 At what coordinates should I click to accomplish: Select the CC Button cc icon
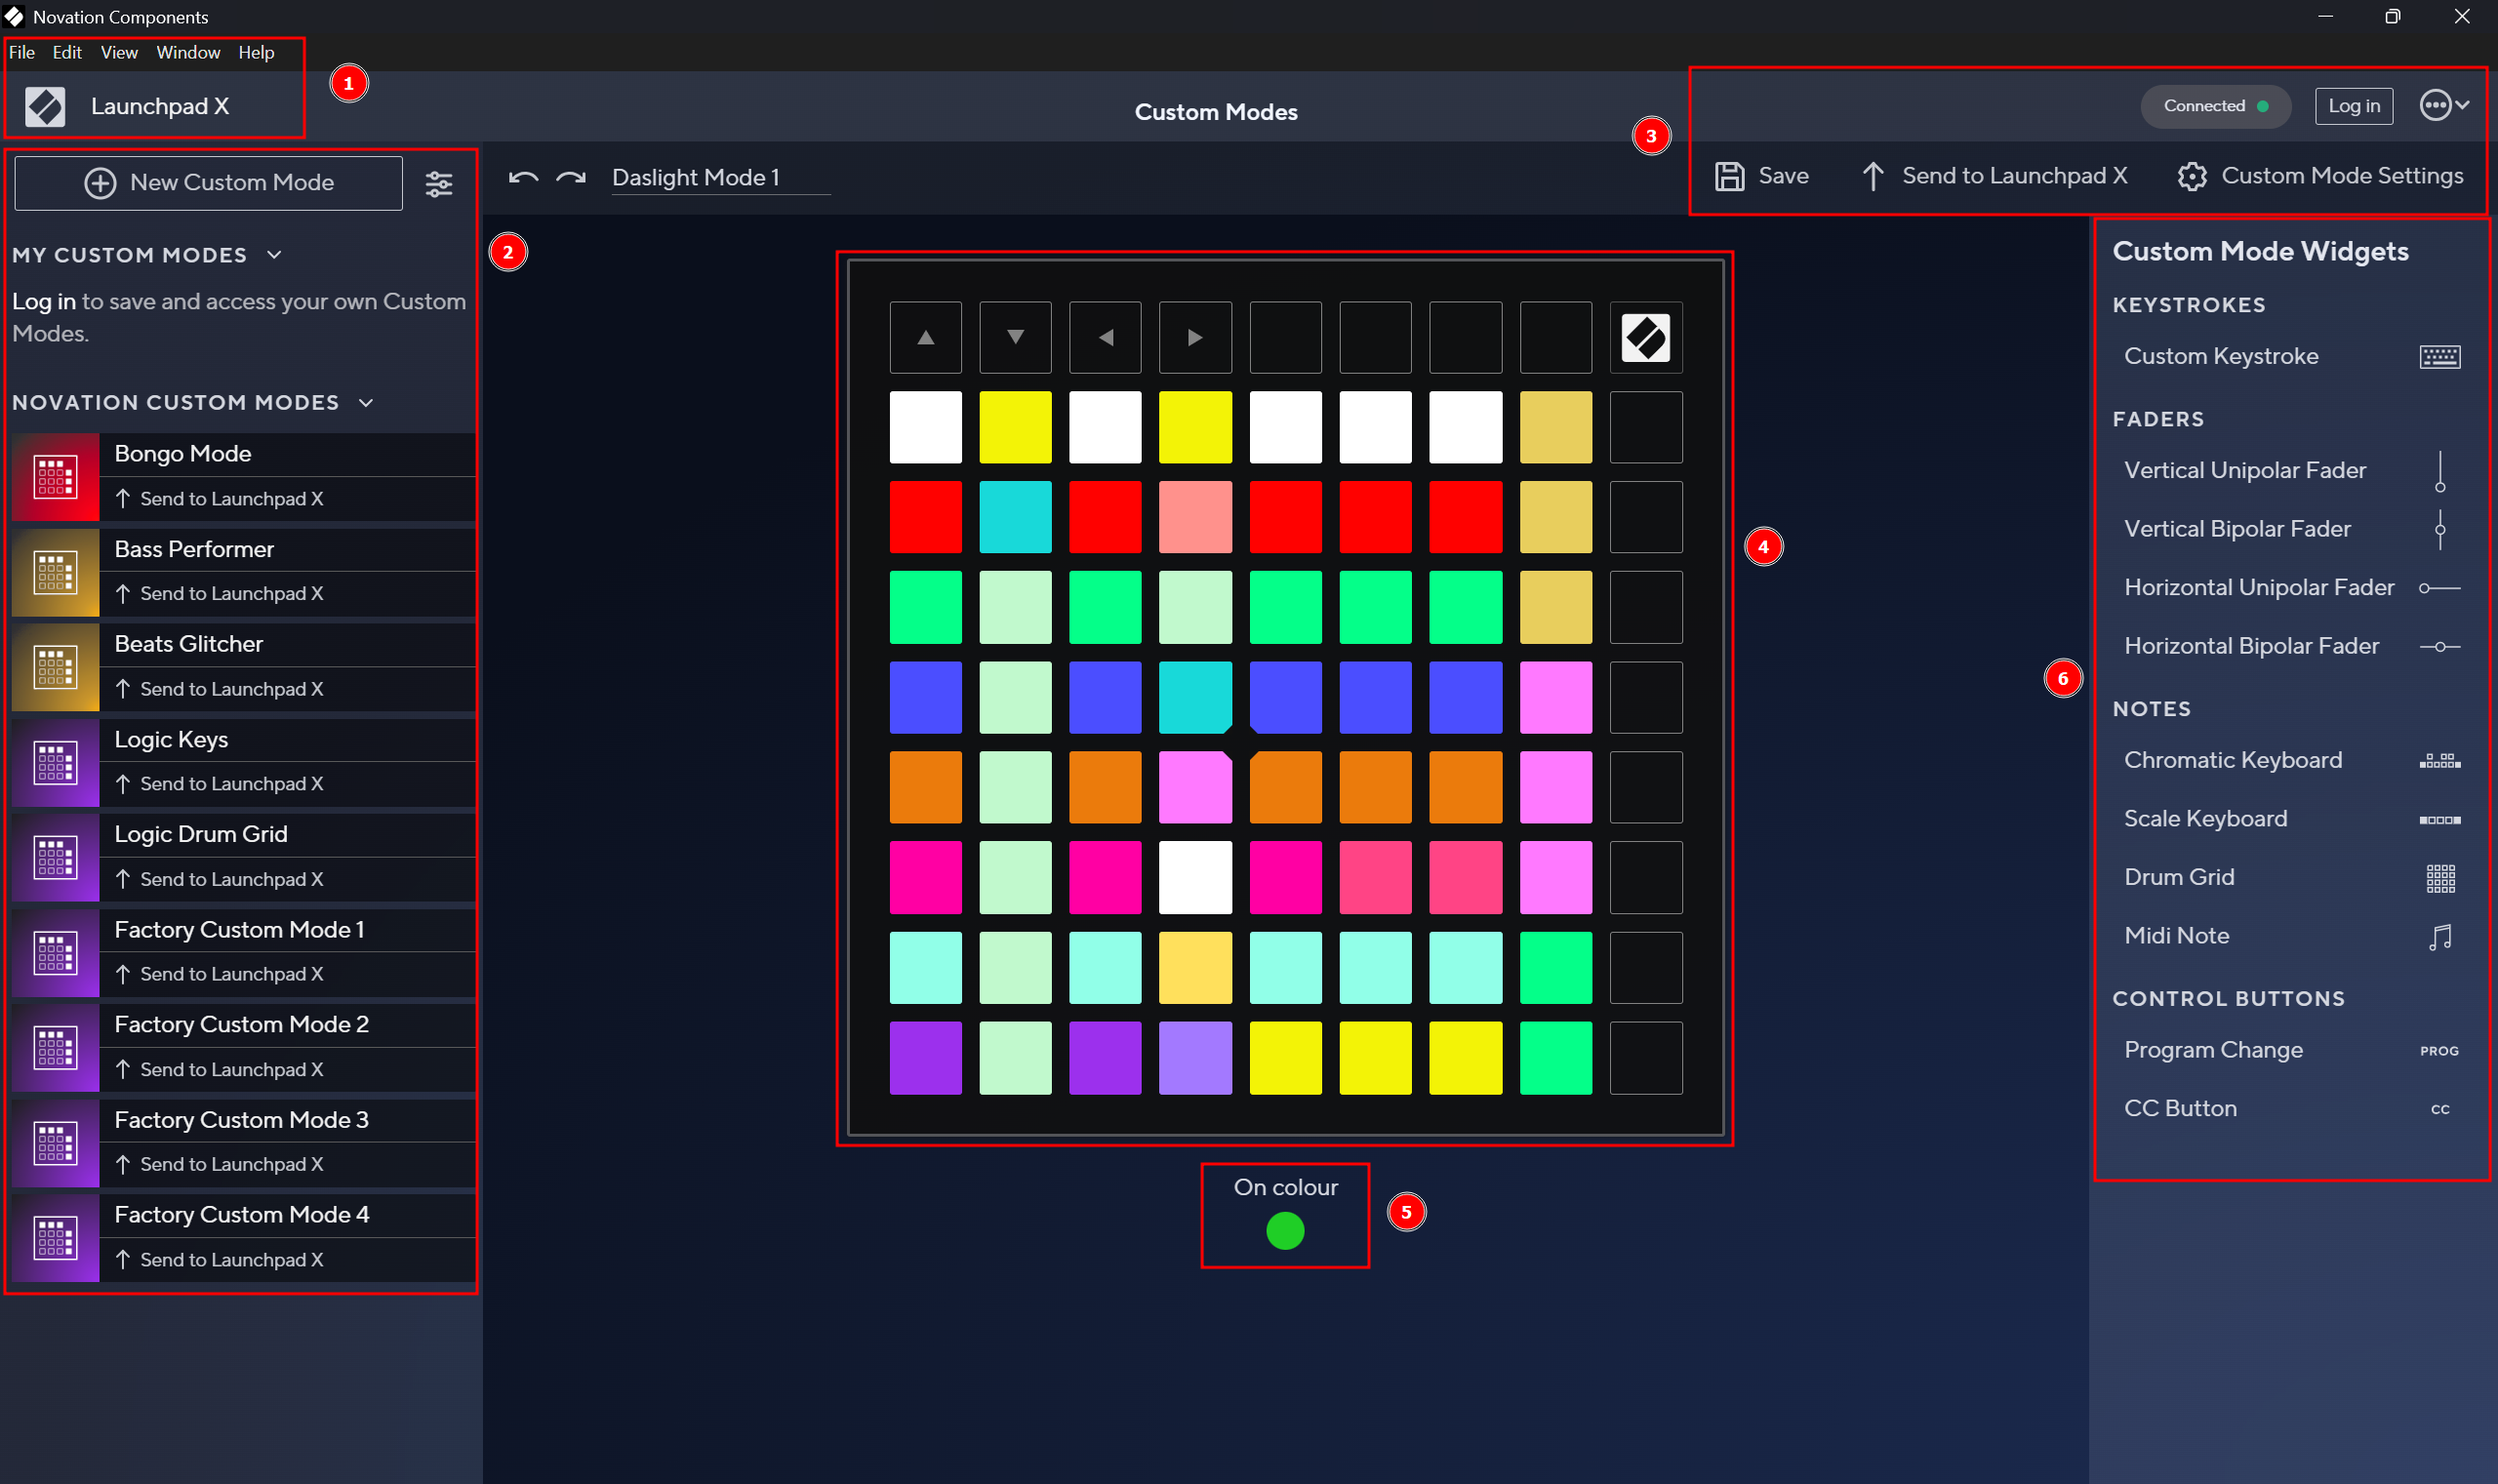(2439, 1109)
